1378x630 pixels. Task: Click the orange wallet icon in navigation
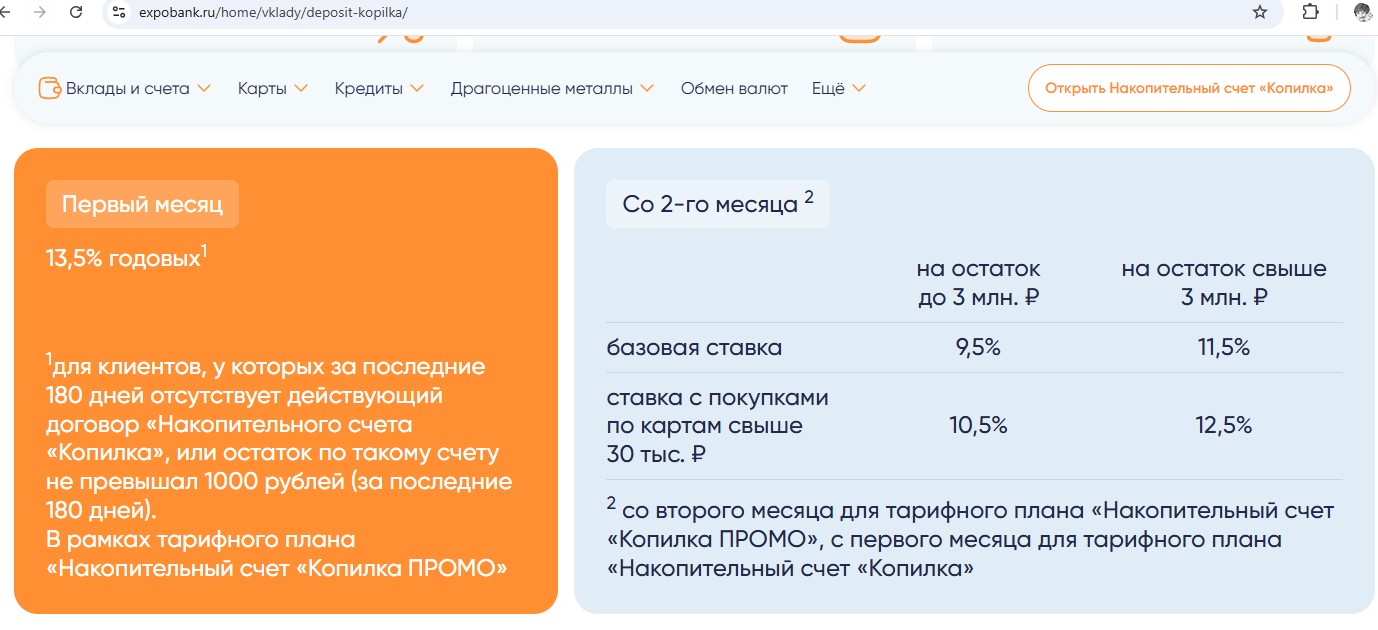(x=49, y=88)
